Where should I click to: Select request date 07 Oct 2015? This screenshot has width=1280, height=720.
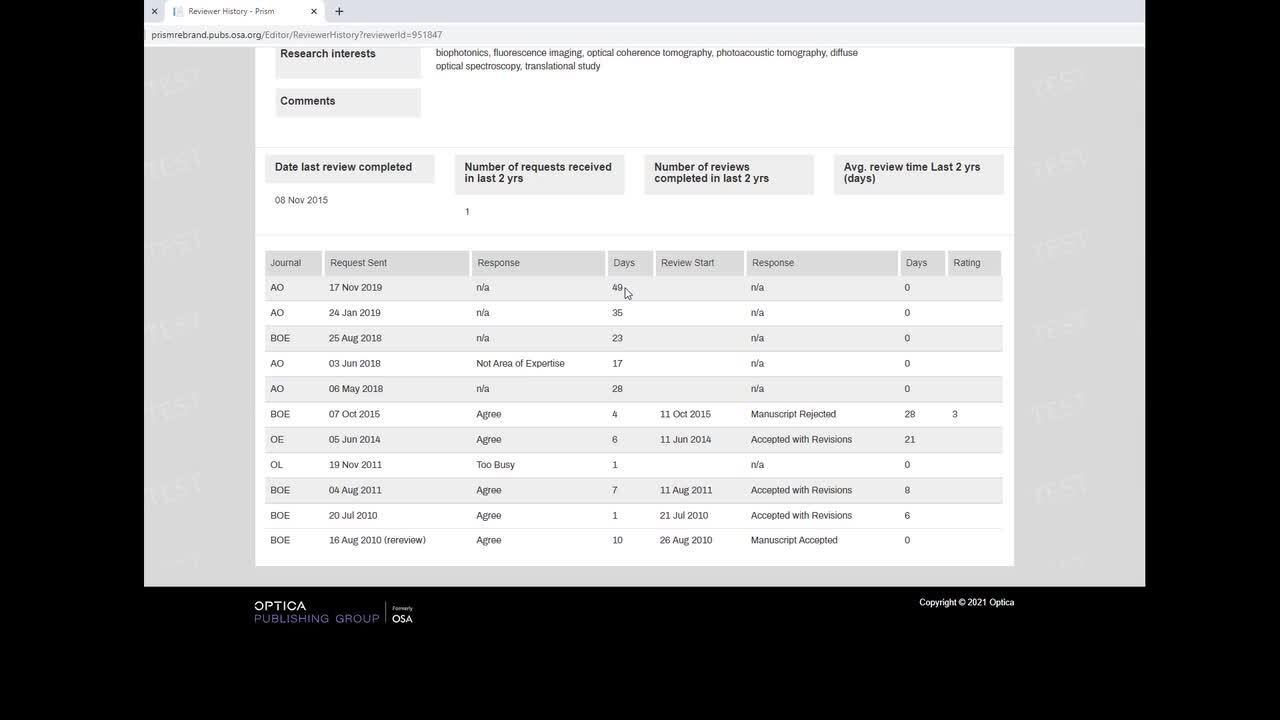[354, 414]
